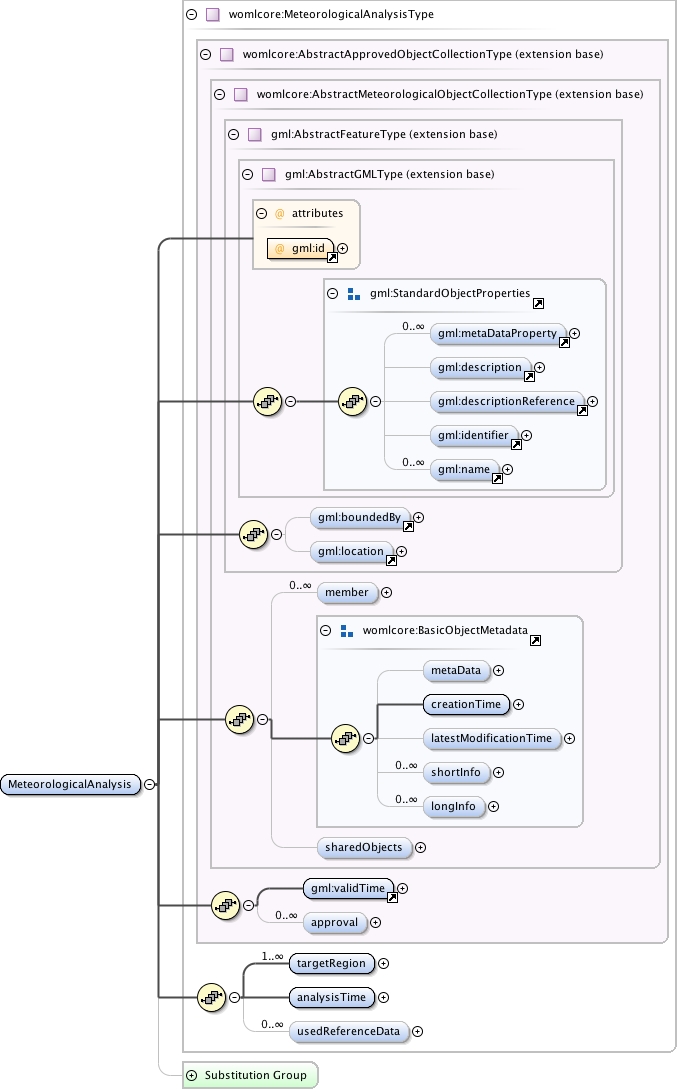
Task: Click the sequence icon before gml:validTime
Action: [x=226, y=905]
